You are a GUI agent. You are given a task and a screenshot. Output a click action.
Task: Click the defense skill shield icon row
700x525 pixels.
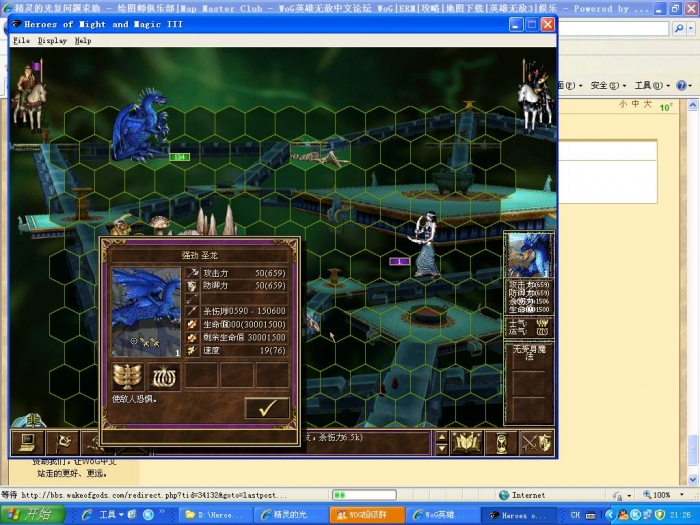pyautogui.click(x=237, y=285)
